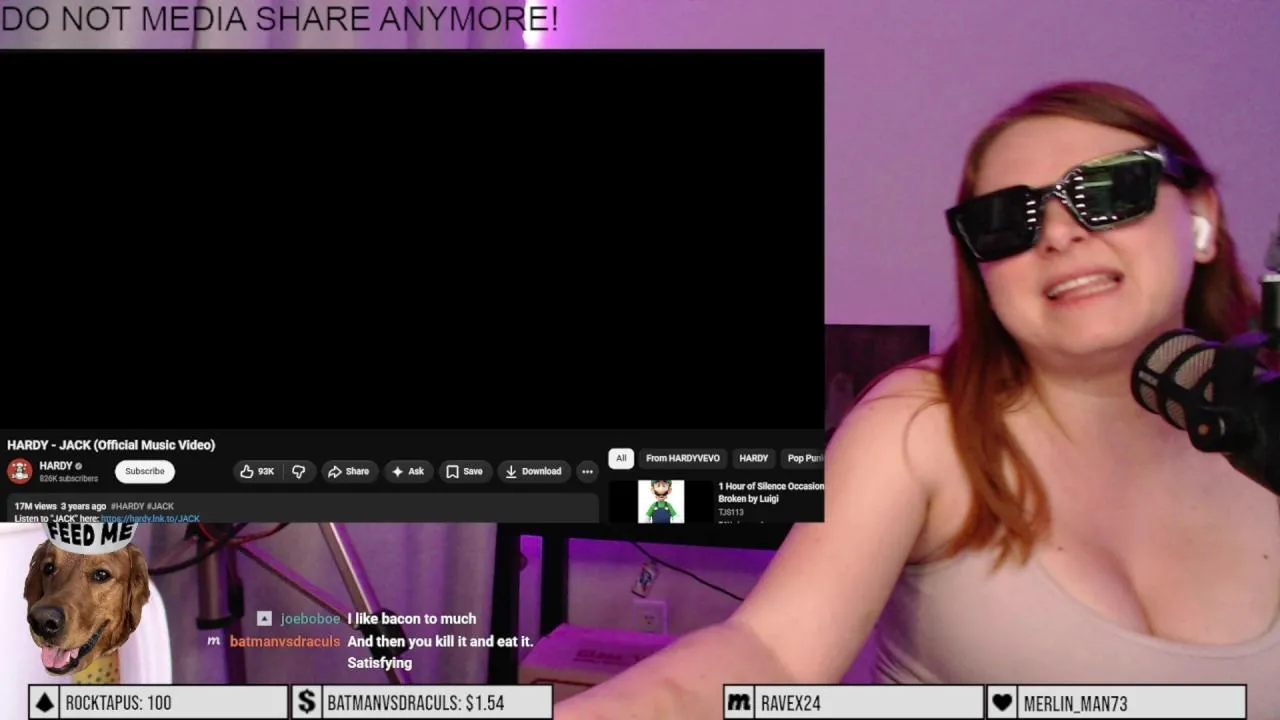Viewport: 1280px width, 720px height.
Task: Save the video to a playlist
Action: (464, 471)
